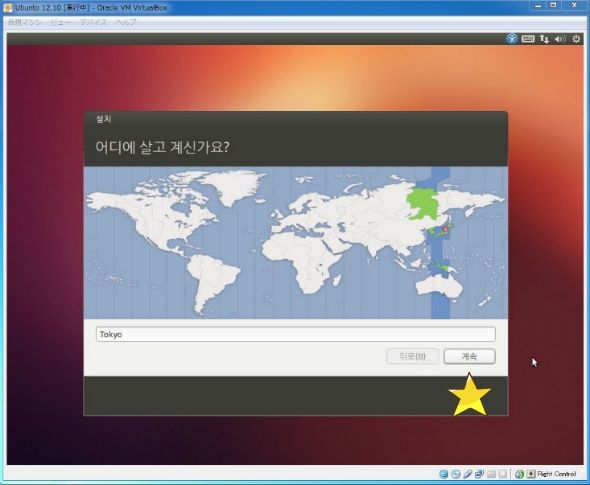
Task: Open the sound volume indicator
Action: click(560, 39)
